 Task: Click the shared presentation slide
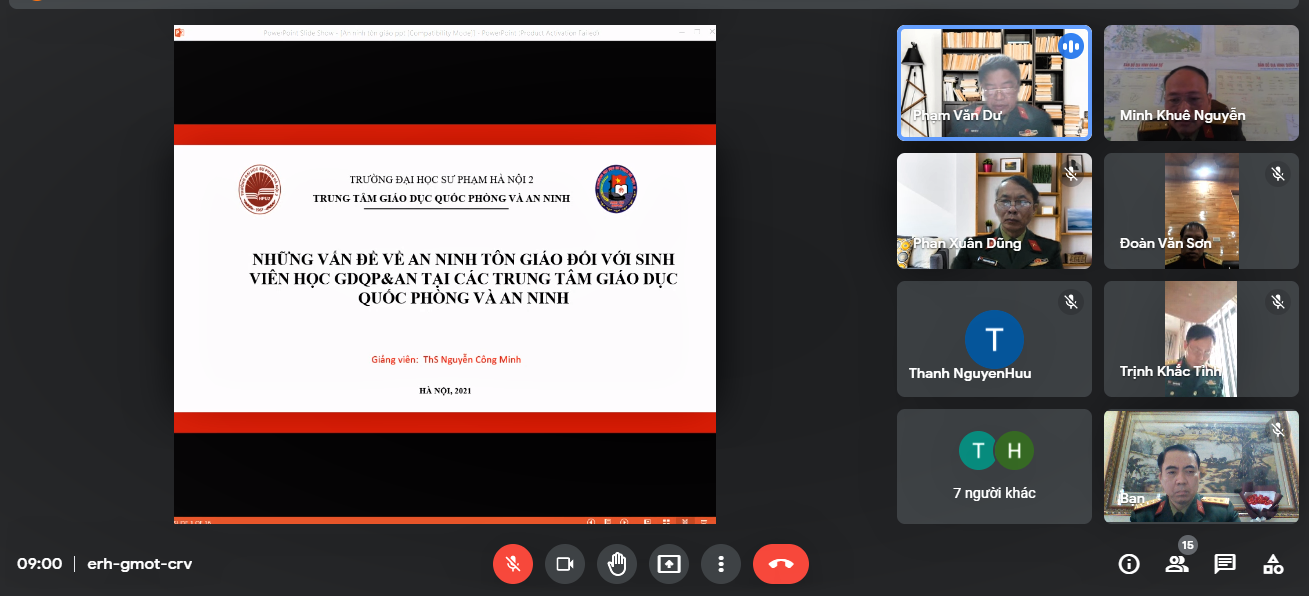(x=445, y=280)
